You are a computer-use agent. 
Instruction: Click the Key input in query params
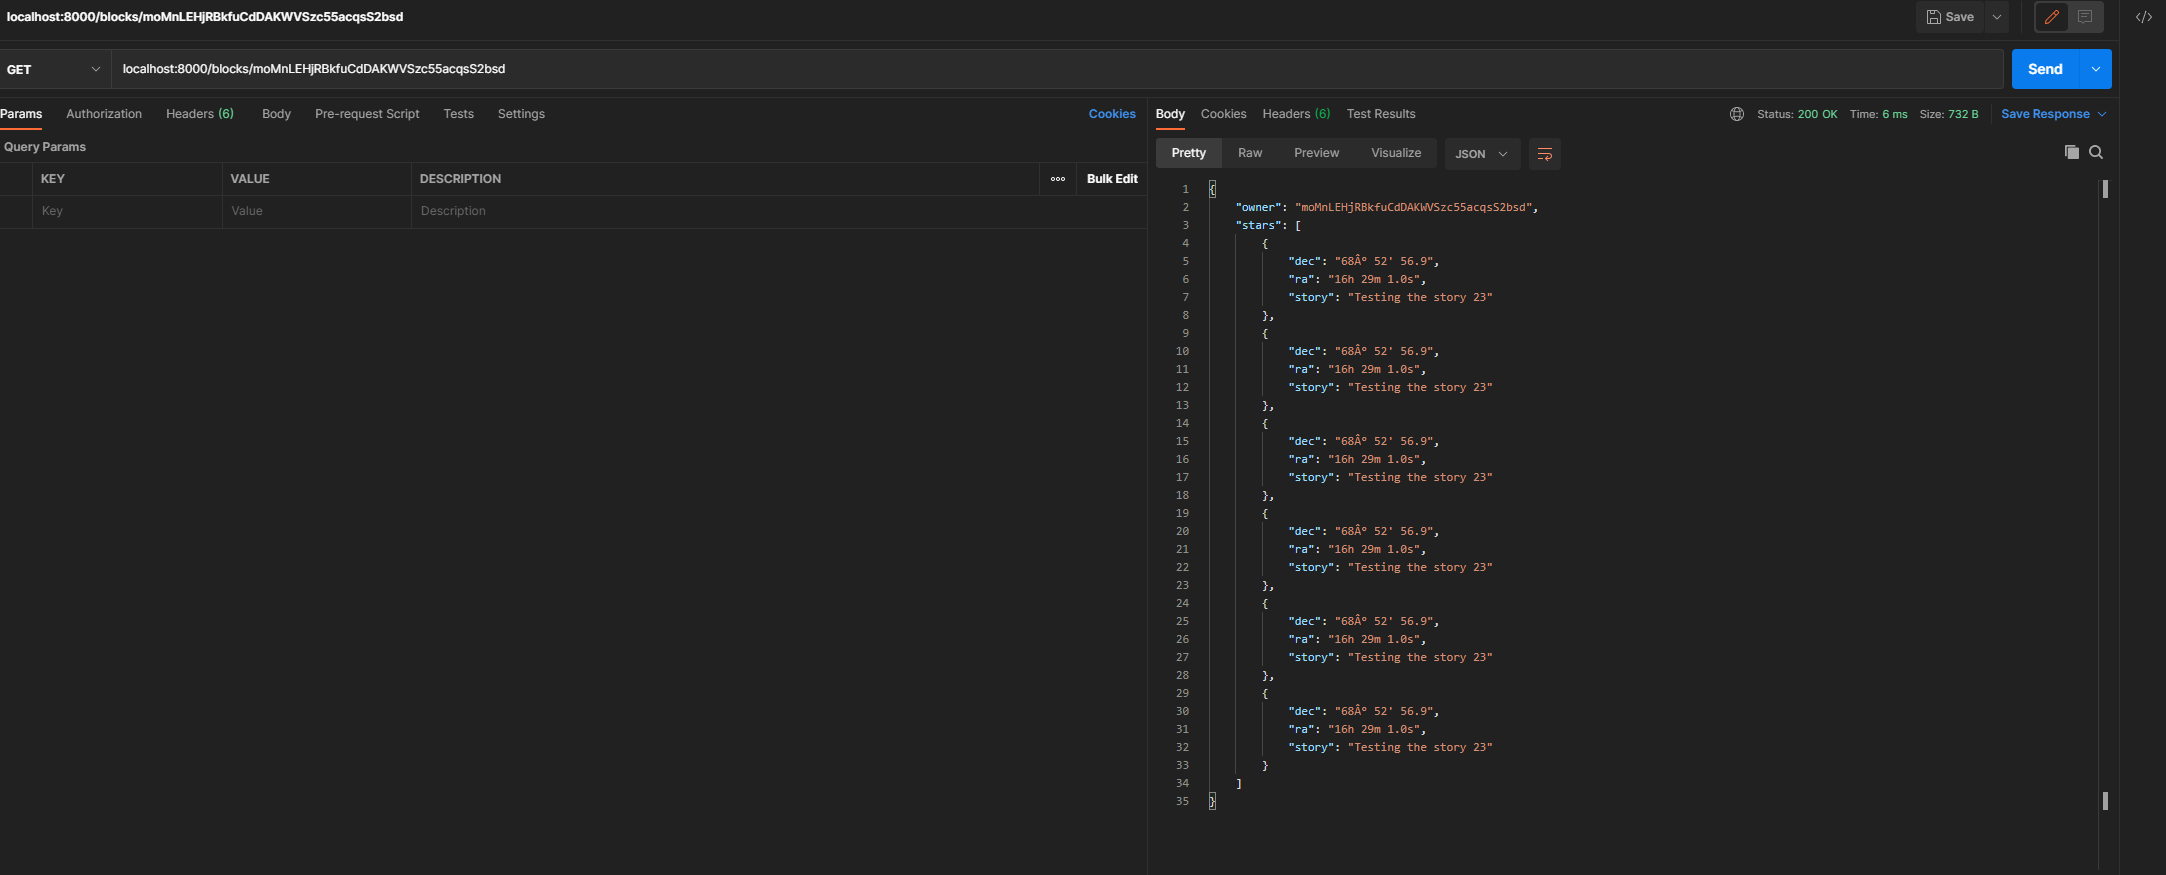127,211
